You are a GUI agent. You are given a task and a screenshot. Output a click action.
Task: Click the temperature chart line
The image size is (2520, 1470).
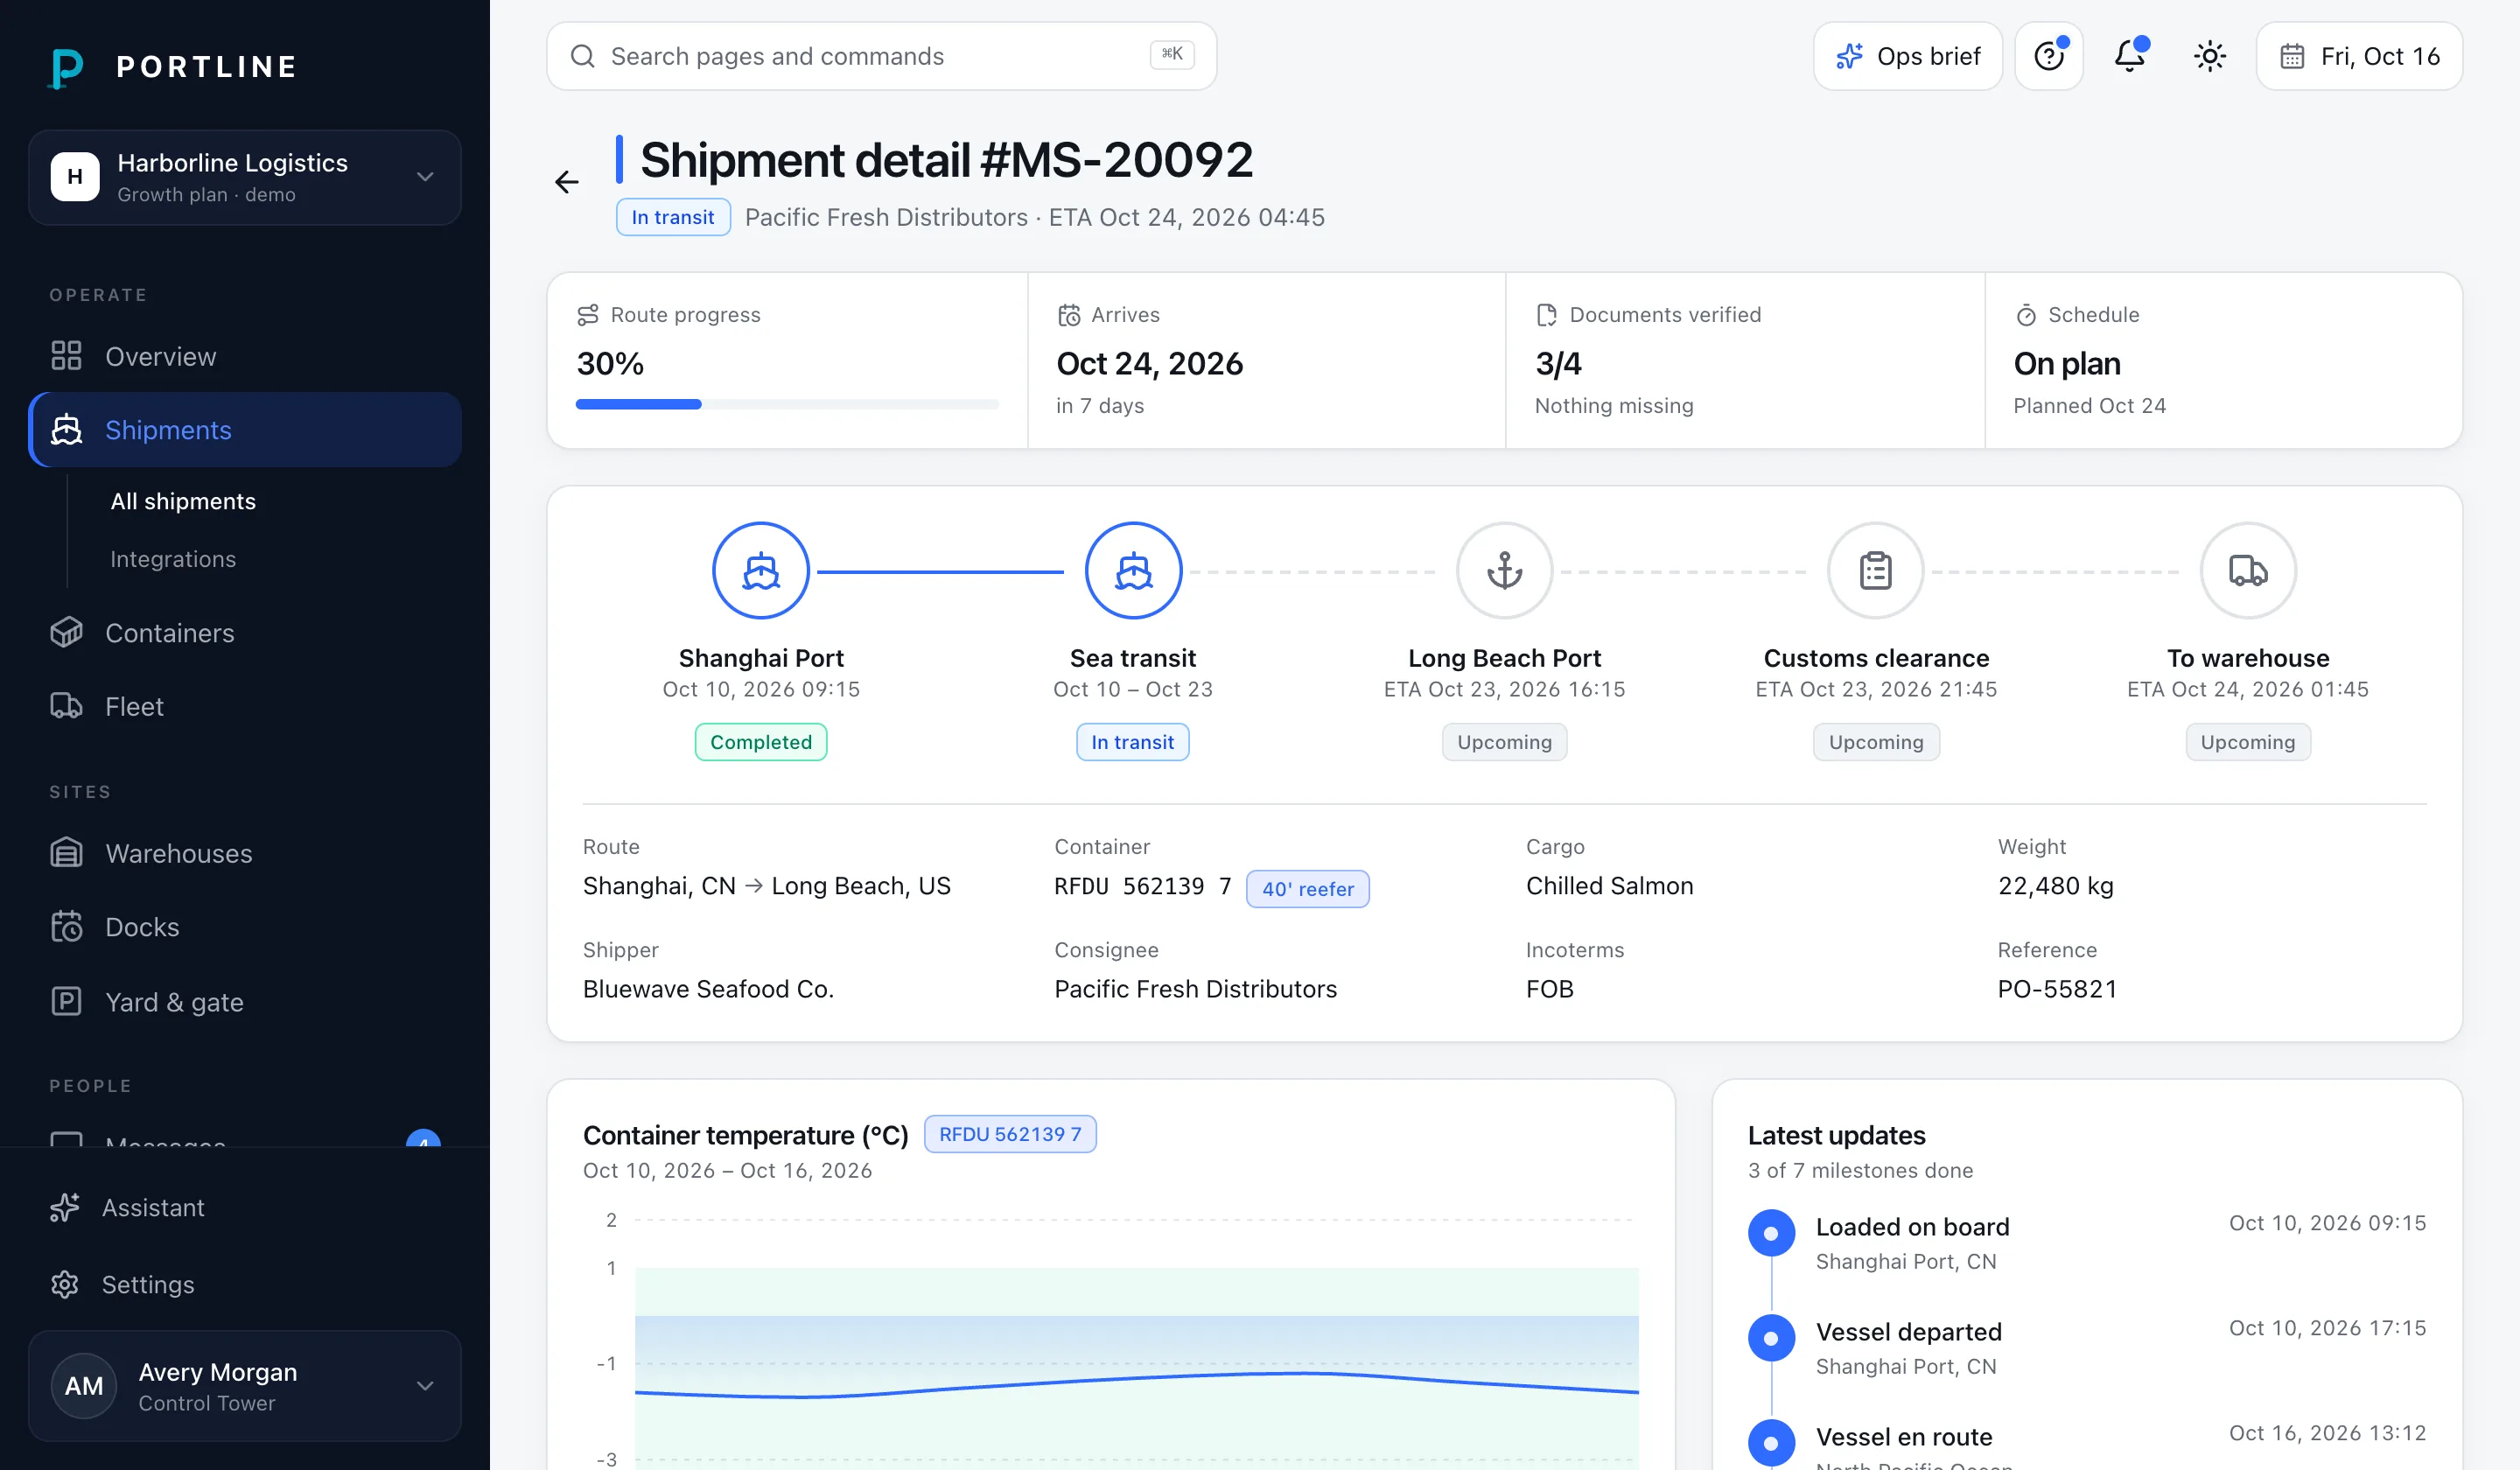coord(1137,1384)
